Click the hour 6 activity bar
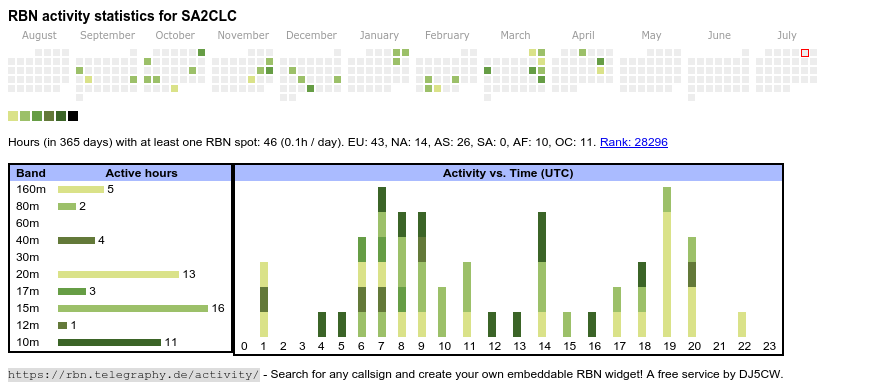This screenshot has width=870, height=390. coord(362,287)
